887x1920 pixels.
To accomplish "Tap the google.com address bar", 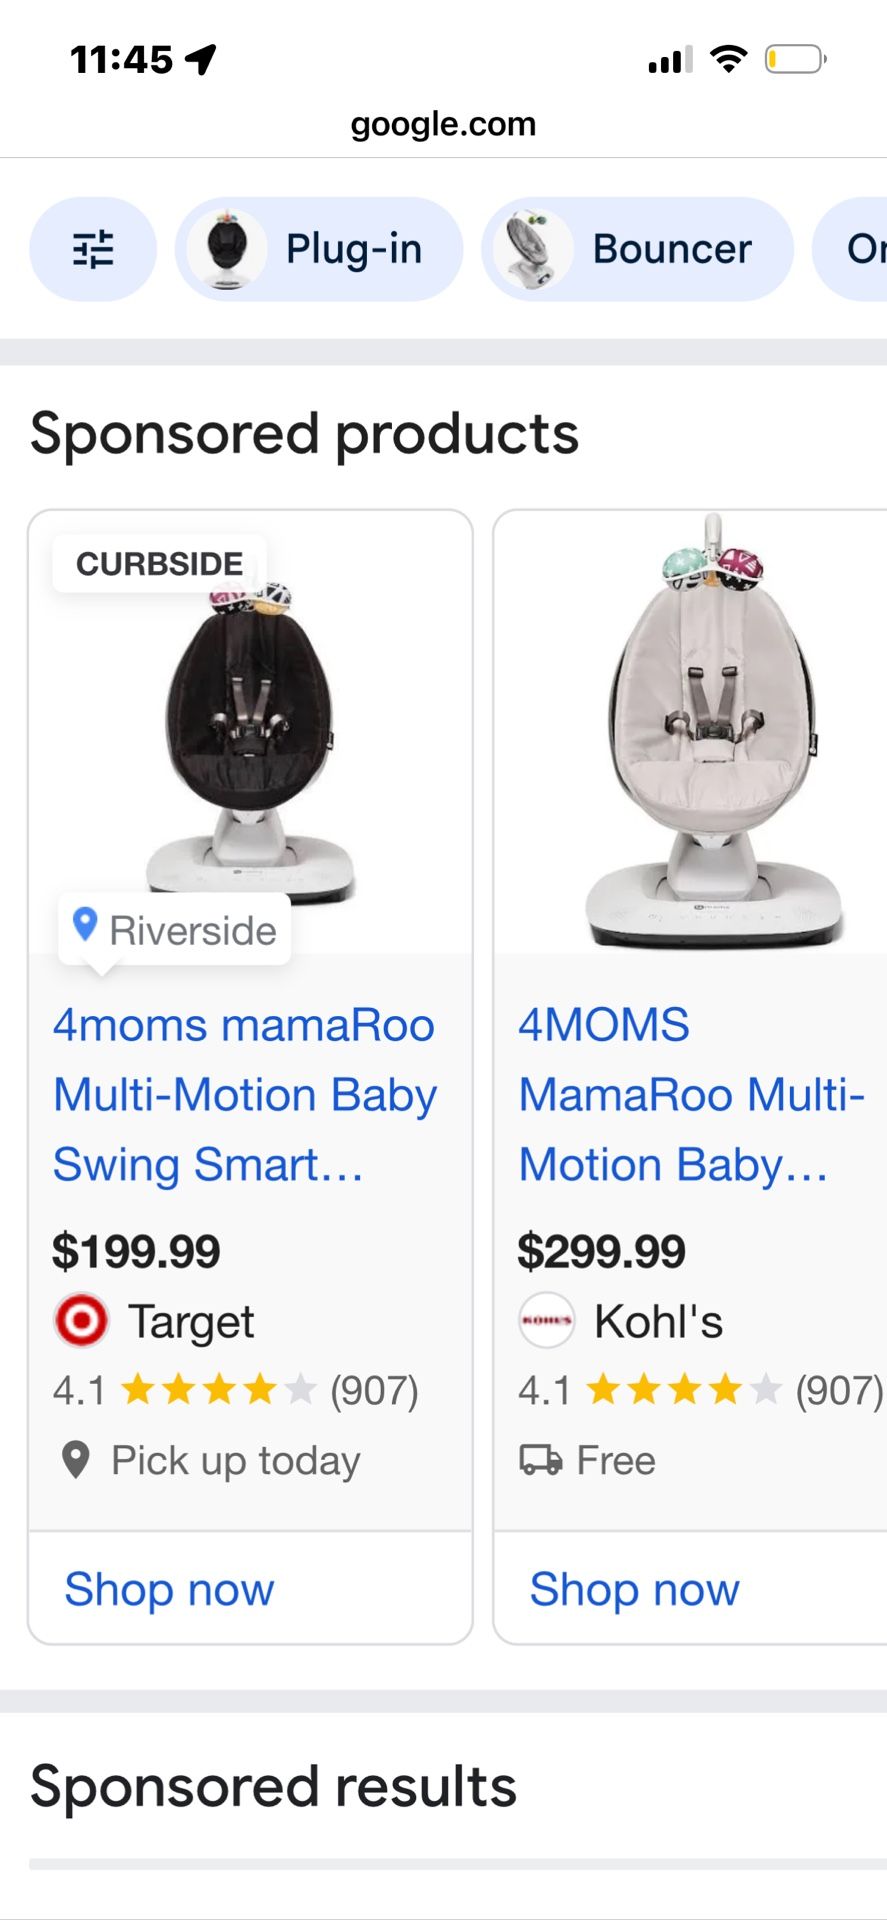I will pyautogui.click(x=443, y=123).
